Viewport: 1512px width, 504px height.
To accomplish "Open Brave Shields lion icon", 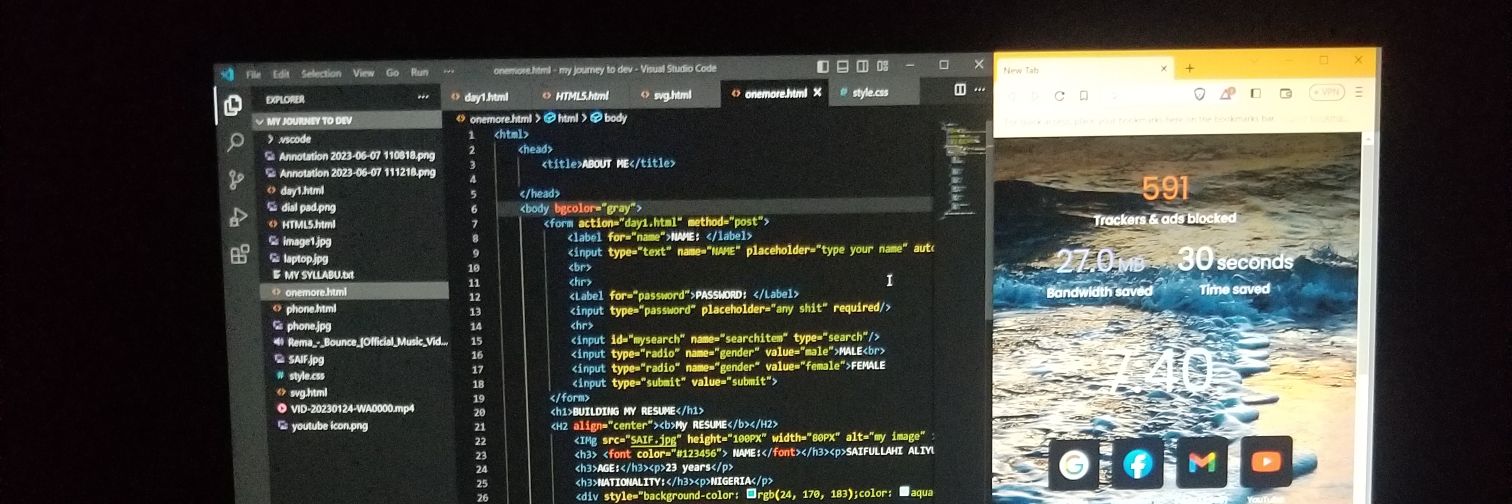I will [1200, 94].
